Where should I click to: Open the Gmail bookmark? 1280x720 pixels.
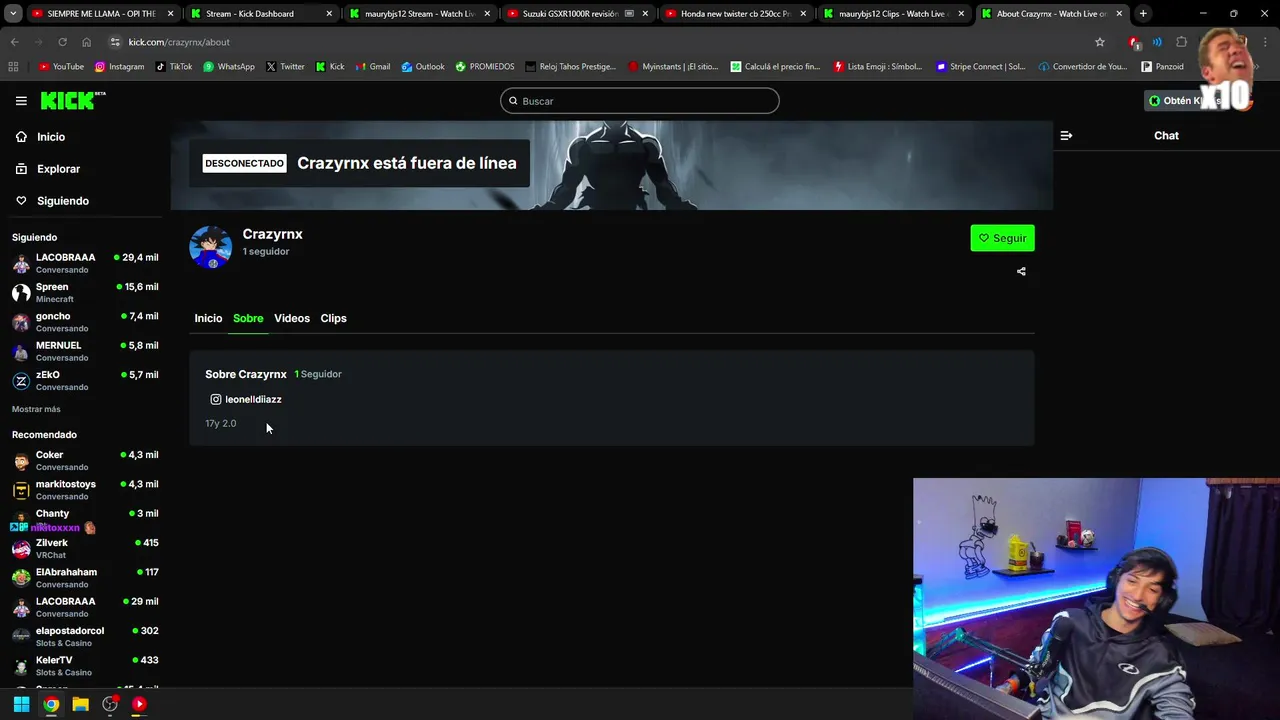(x=372, y=67)
